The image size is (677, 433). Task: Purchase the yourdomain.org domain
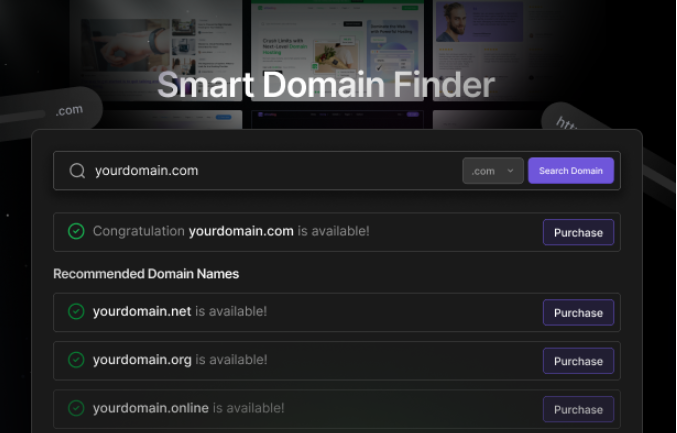578,361
